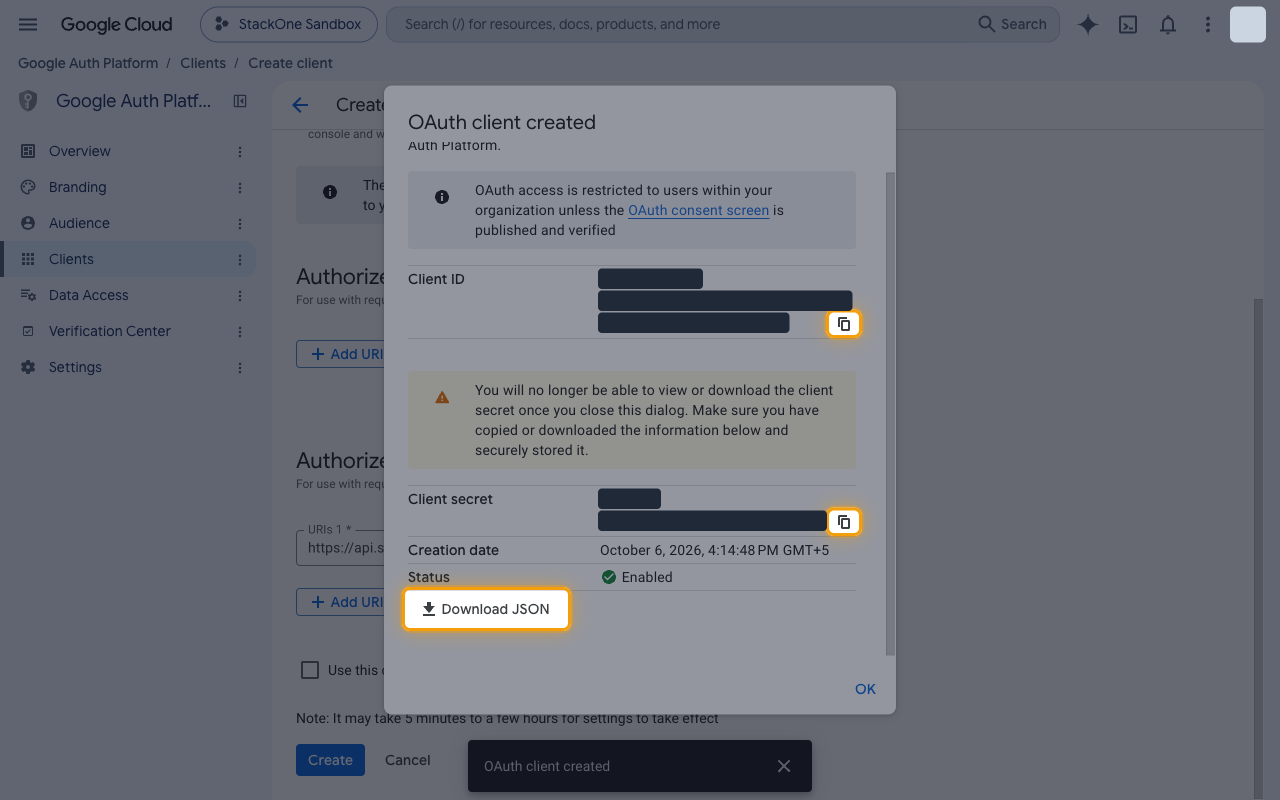The height and width of the screenshot is (800, 1280).
Task: Download the client JSON file
Action: tap(486, 609)
